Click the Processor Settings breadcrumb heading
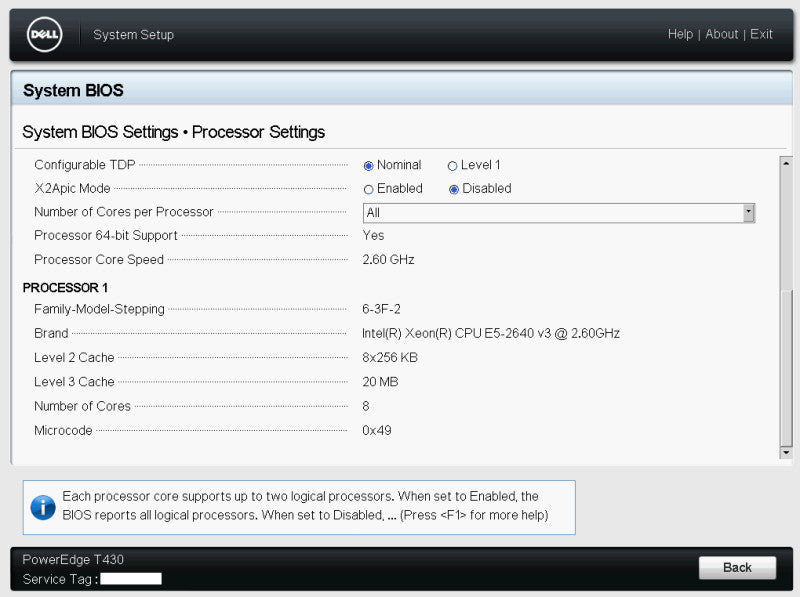Viewport: 800px width, 597px height. [258, 132]
